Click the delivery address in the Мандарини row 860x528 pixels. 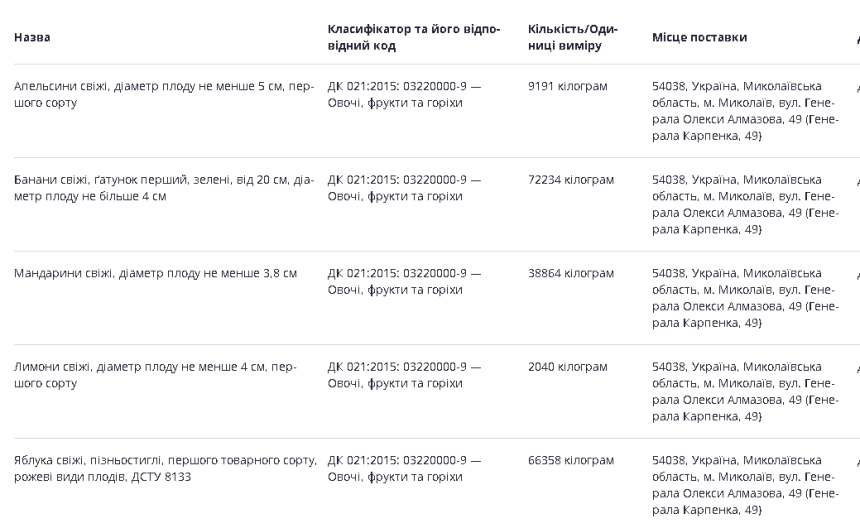(744, 297)
